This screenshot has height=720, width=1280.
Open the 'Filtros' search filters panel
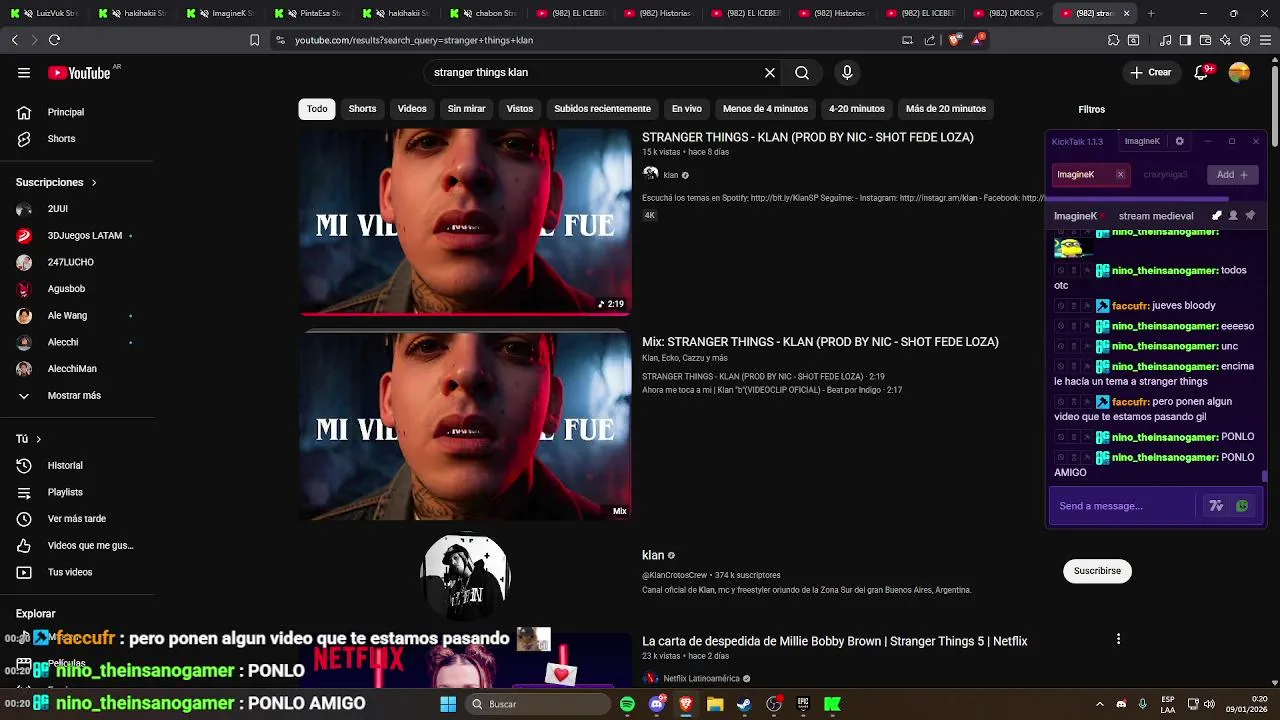1091,109
